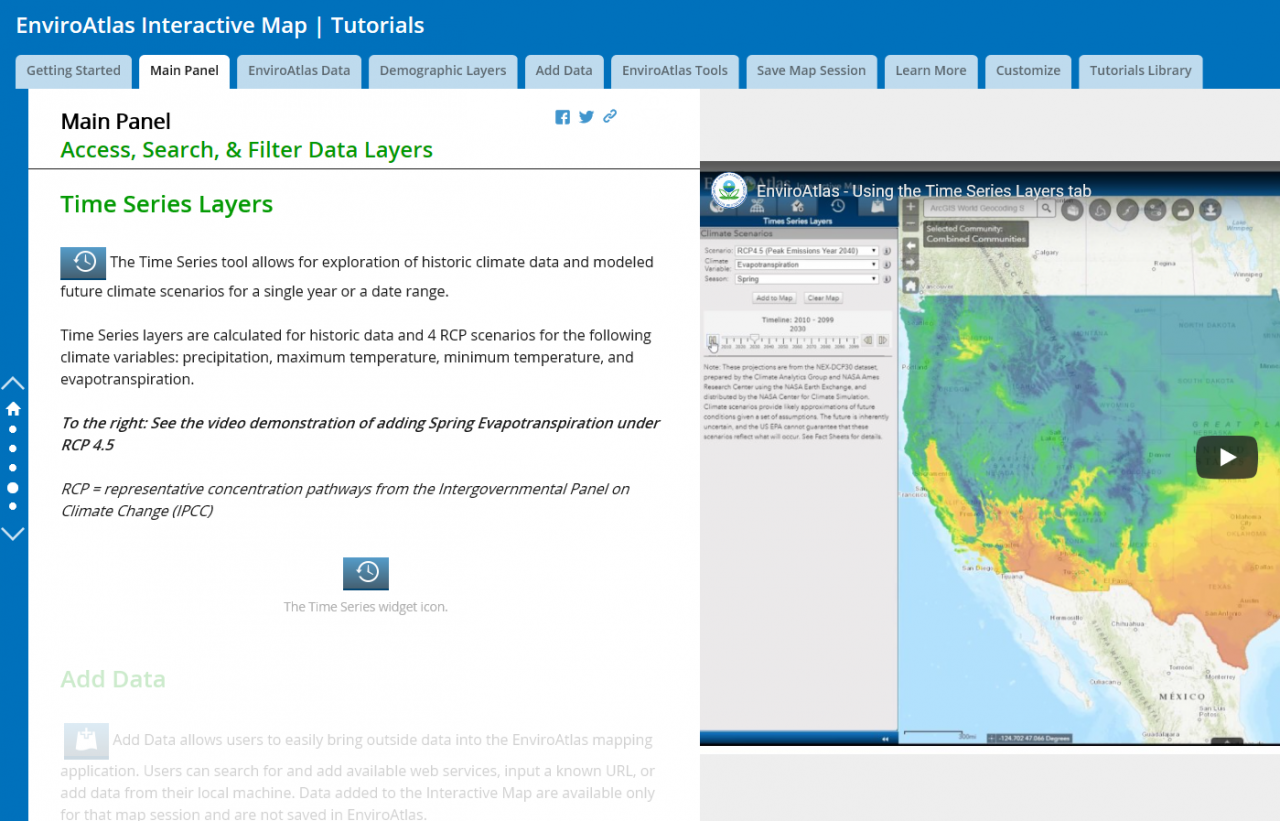
Task: Share the tutorial using the Twitter icon
Action: pos(586,117)
